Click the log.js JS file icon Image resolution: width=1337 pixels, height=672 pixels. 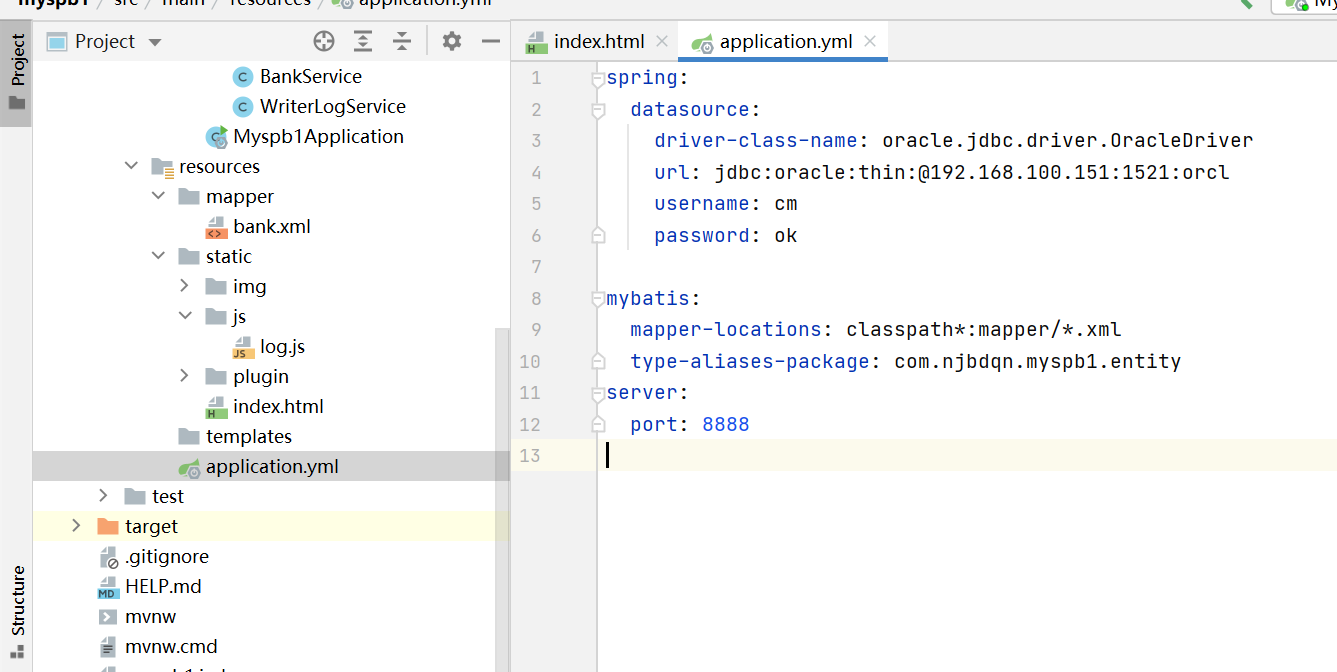(x=243, y=347)
